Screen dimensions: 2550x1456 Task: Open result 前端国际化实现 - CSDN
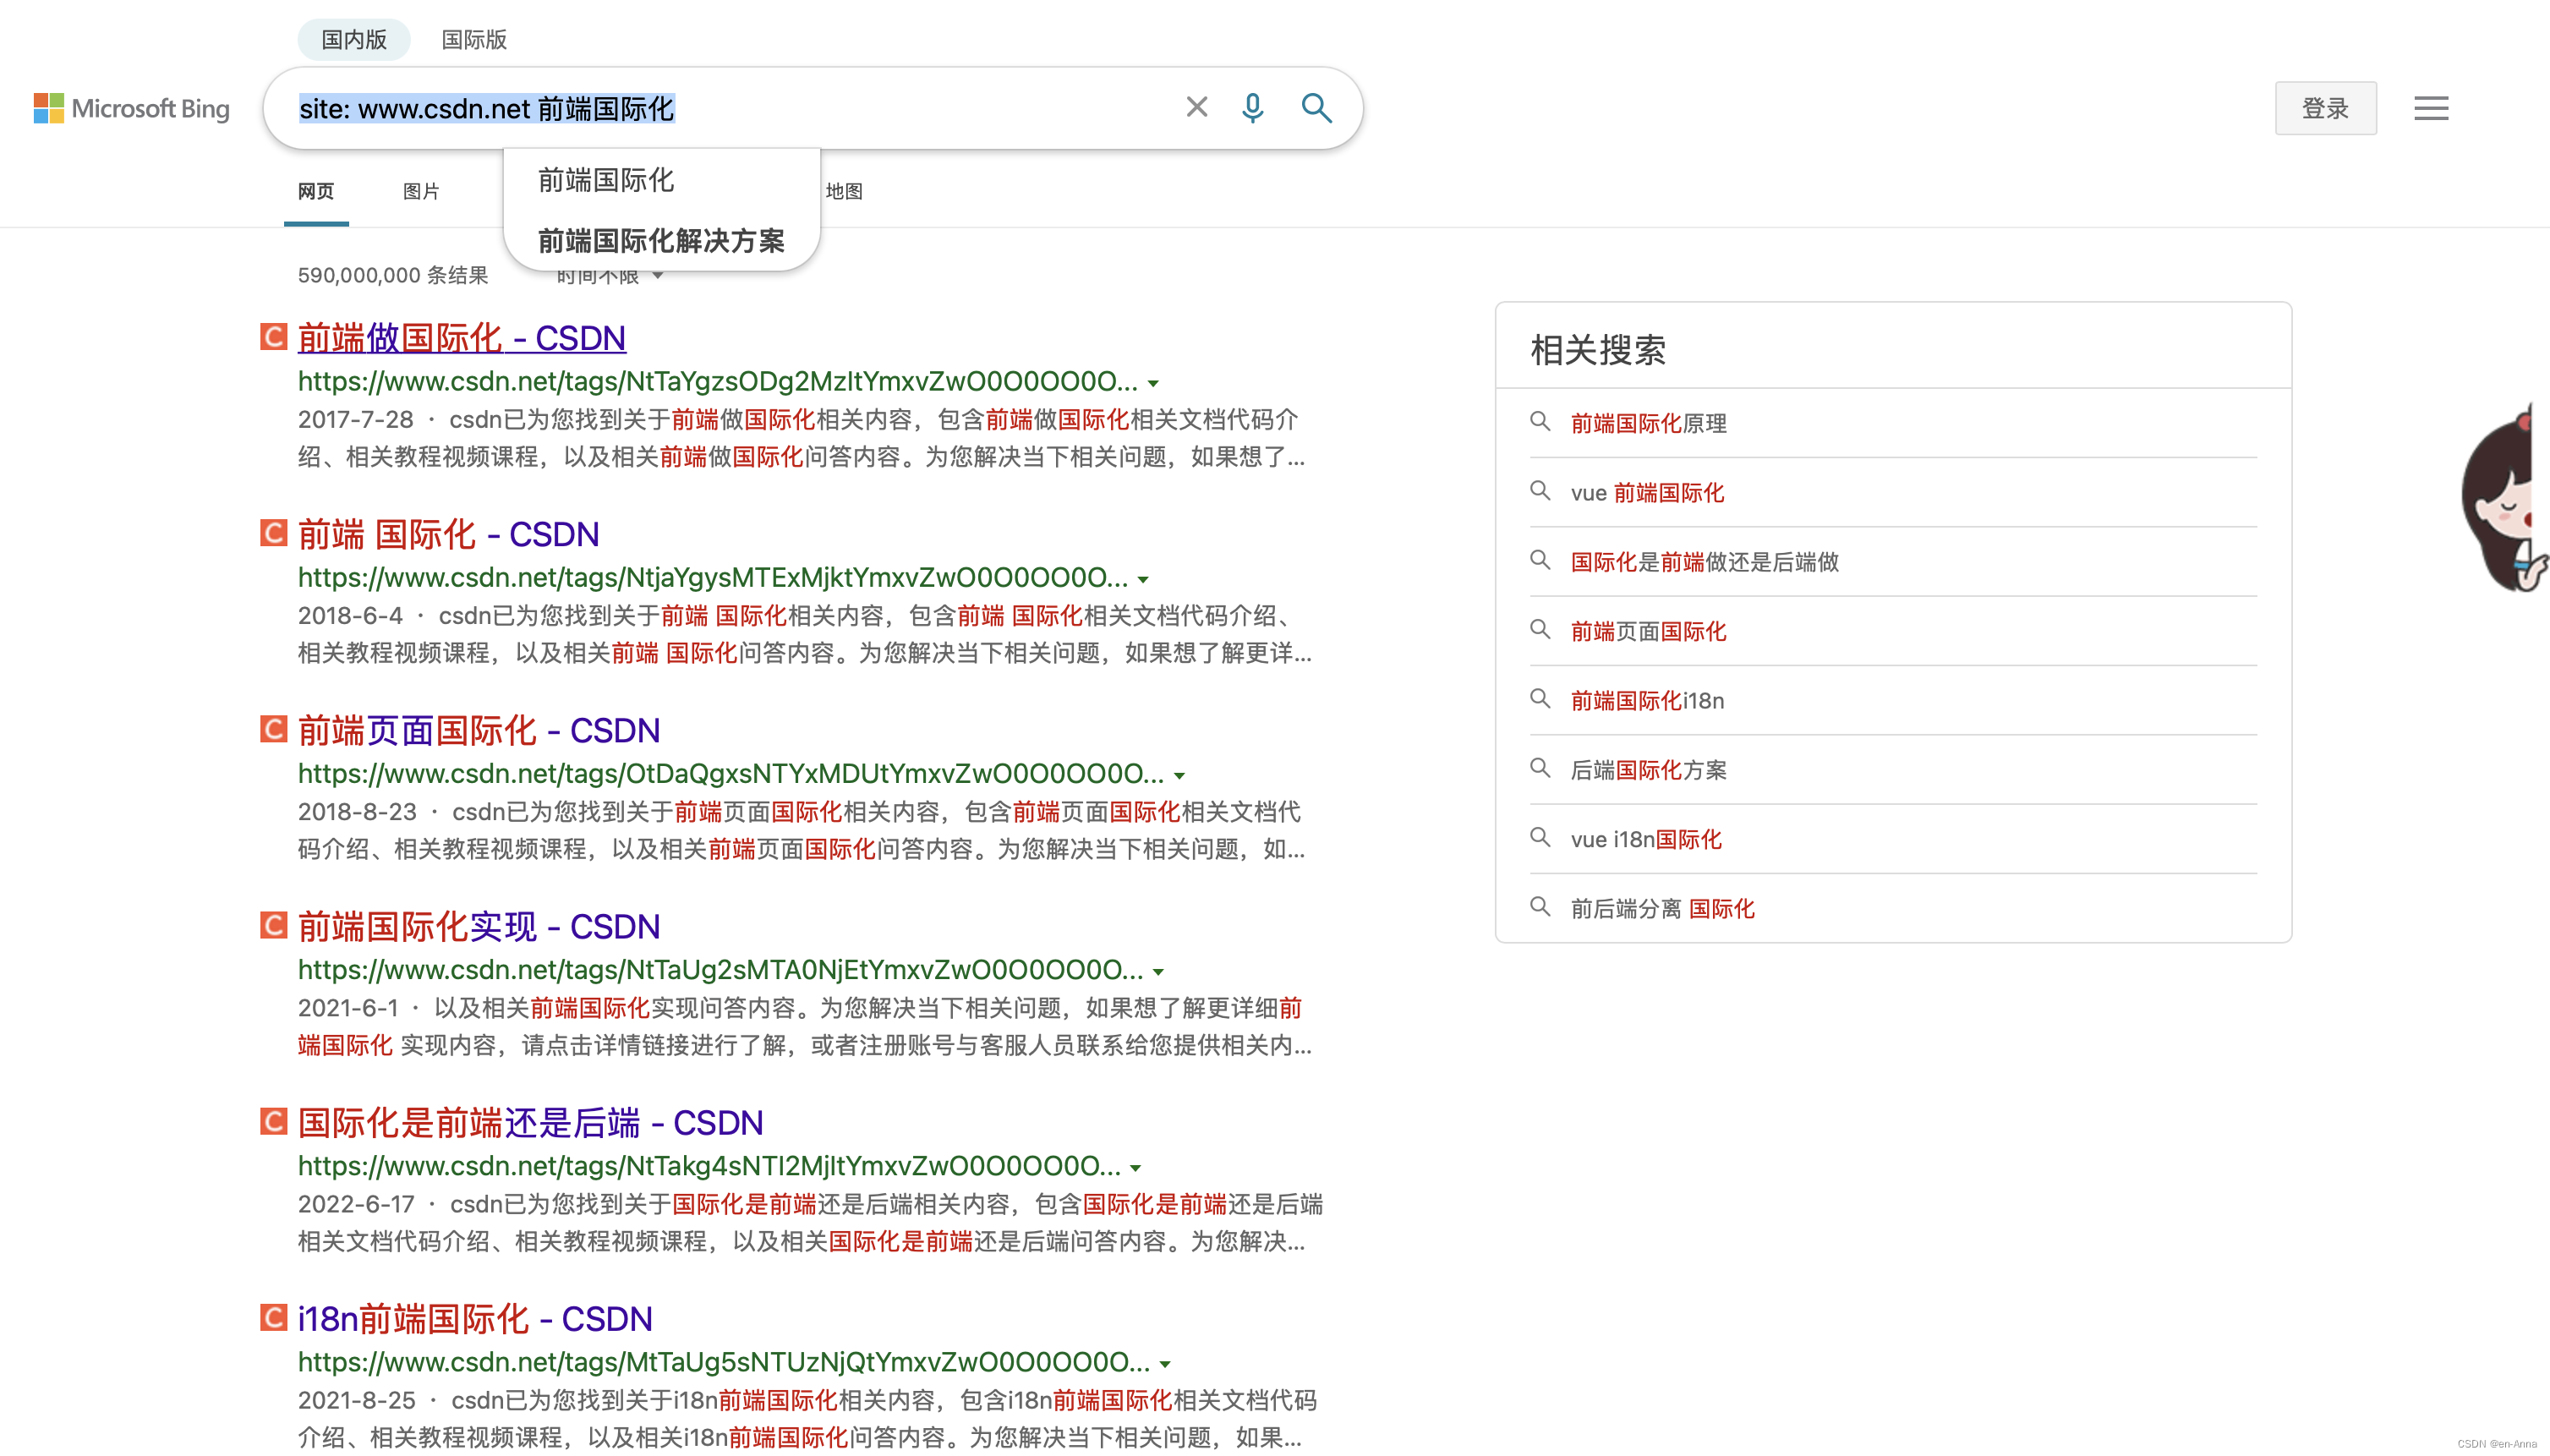pos(478,926)
